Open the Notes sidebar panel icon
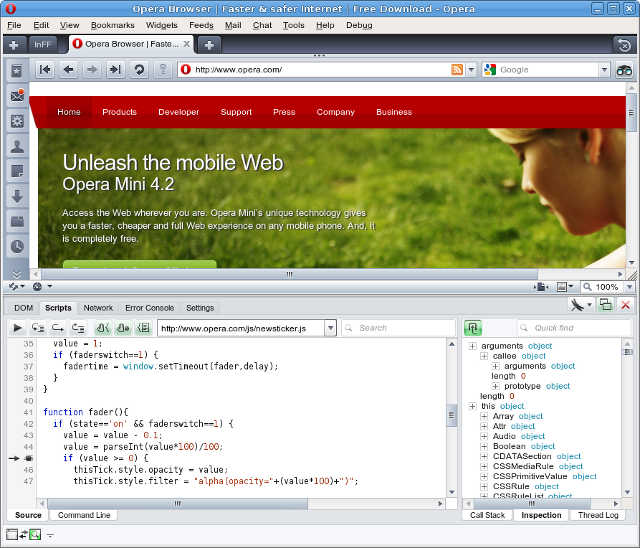The height and width of the screenshot is (548, 640). click(x=17, y=171)
